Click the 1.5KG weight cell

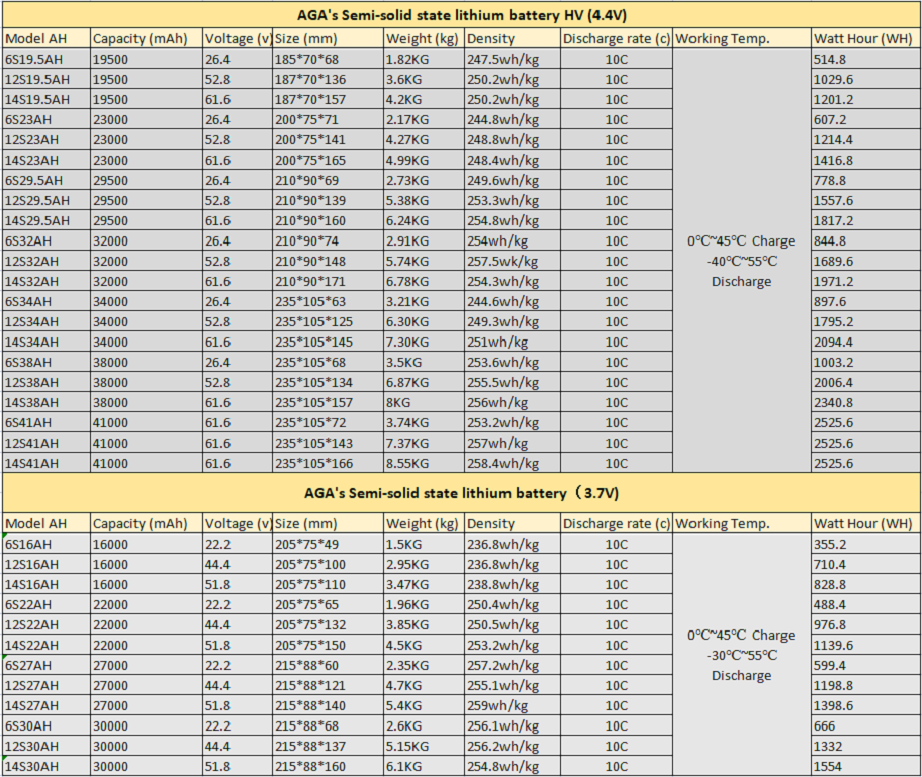click(424, 544)
